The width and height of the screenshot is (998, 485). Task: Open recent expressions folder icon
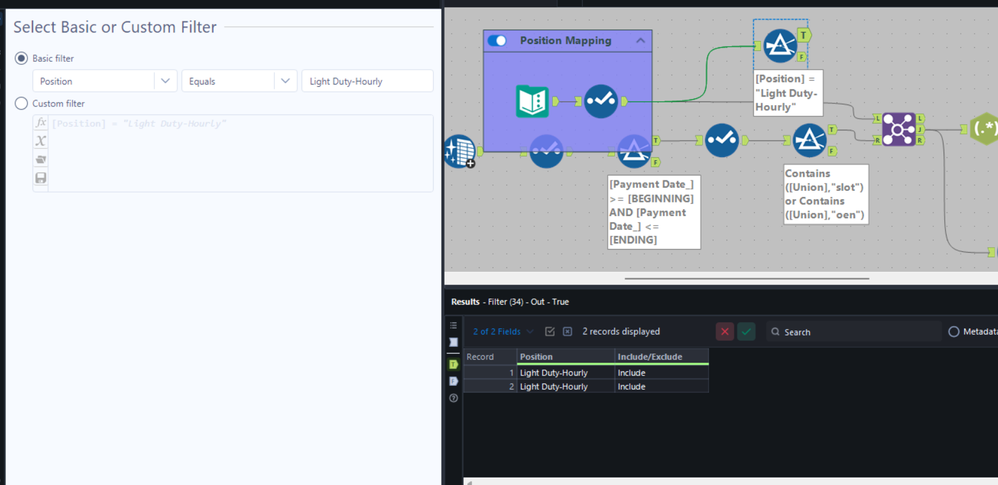pyautogui.click(x=41, y=159)
